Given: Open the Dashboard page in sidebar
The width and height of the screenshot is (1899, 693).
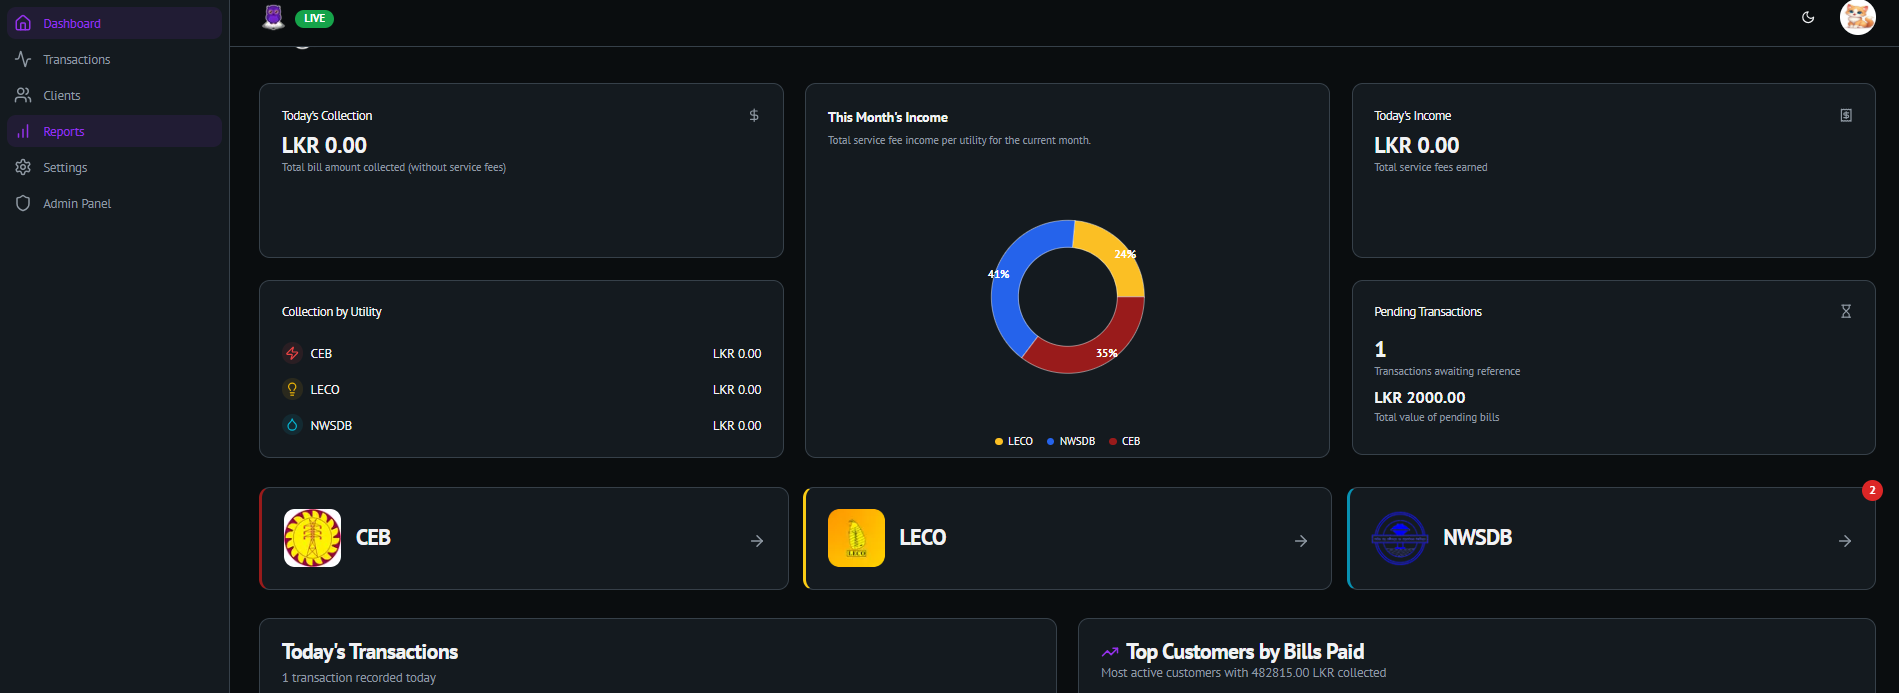Looking at the screenshot, I should click(x=114, y=23).
